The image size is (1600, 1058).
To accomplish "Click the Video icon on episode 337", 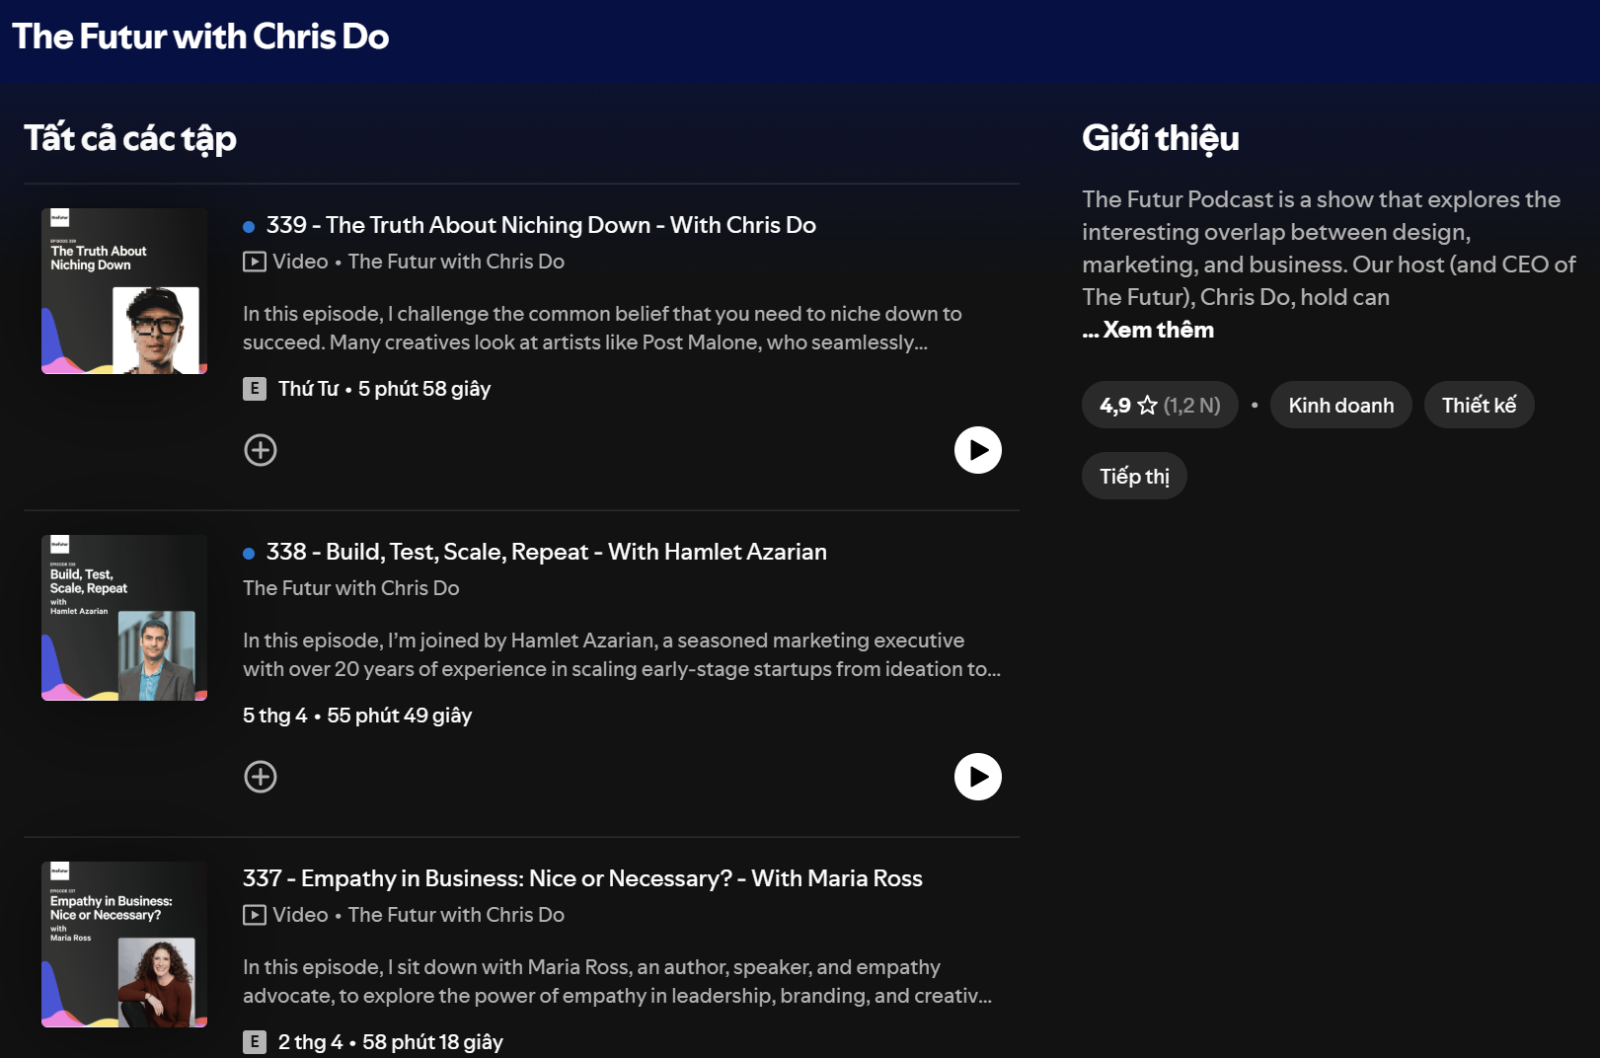I will click(254, 915).
